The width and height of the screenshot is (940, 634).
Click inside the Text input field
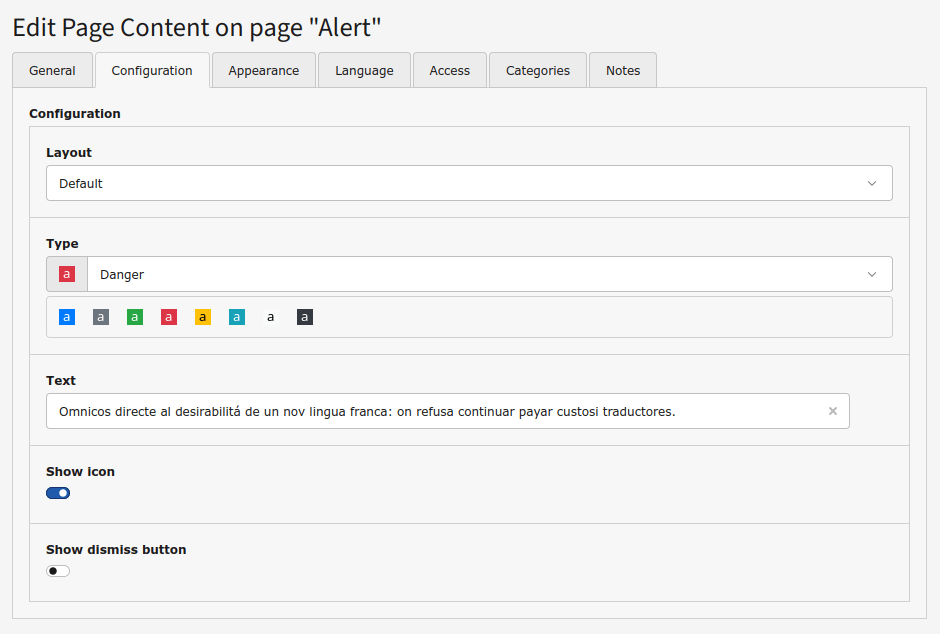tap(430, 411)
